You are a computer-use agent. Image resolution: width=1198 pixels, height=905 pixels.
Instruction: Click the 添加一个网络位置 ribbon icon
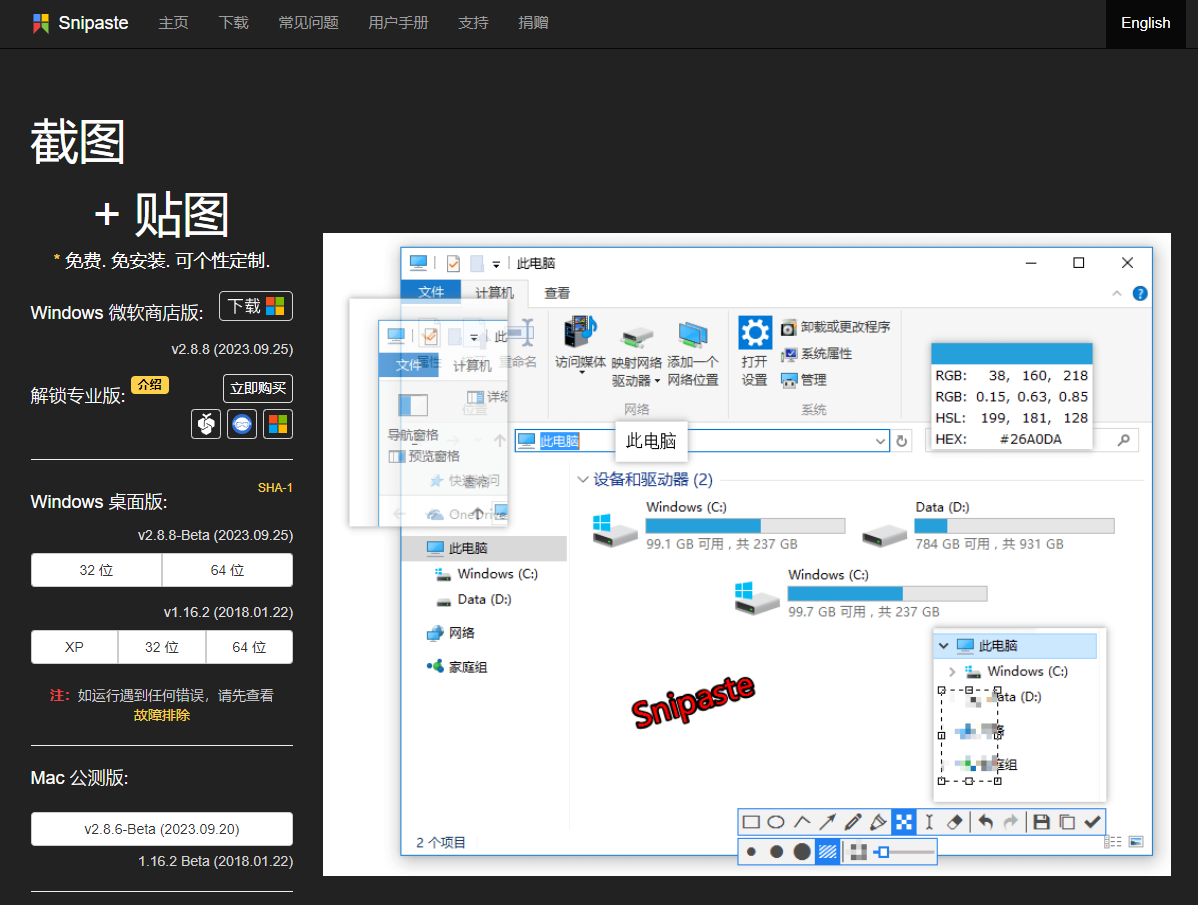(x=693, y=335)
